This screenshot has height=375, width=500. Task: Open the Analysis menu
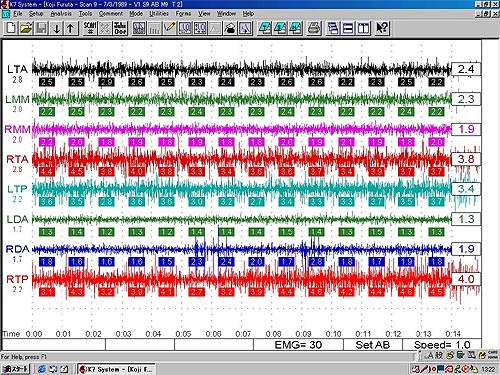point(61,14)
